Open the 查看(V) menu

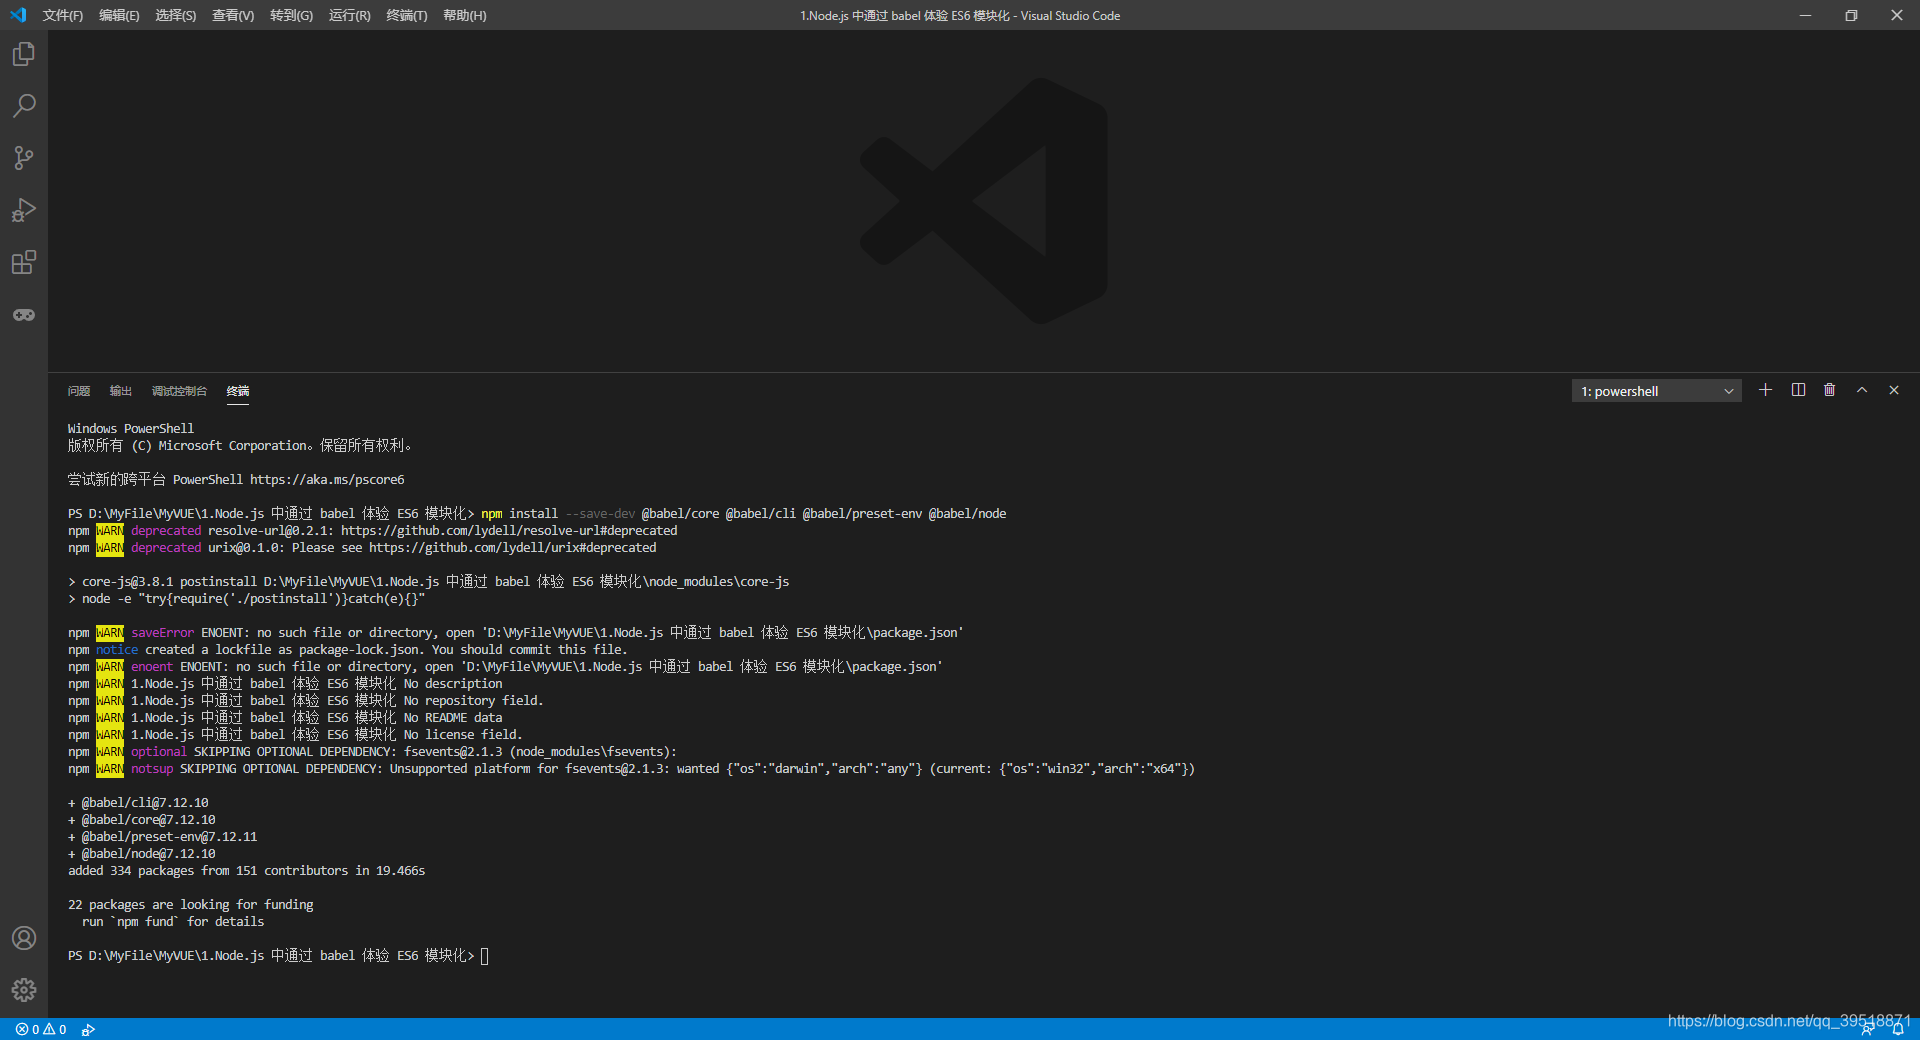(233, 15)
